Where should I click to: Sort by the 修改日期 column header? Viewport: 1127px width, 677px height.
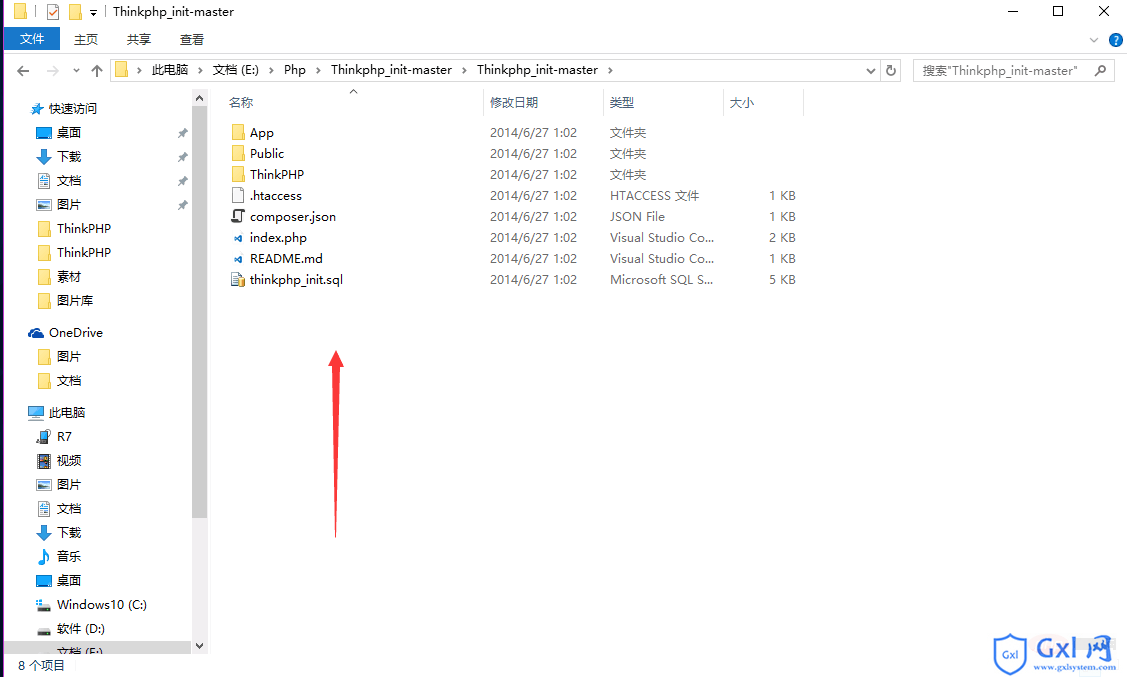514,103
